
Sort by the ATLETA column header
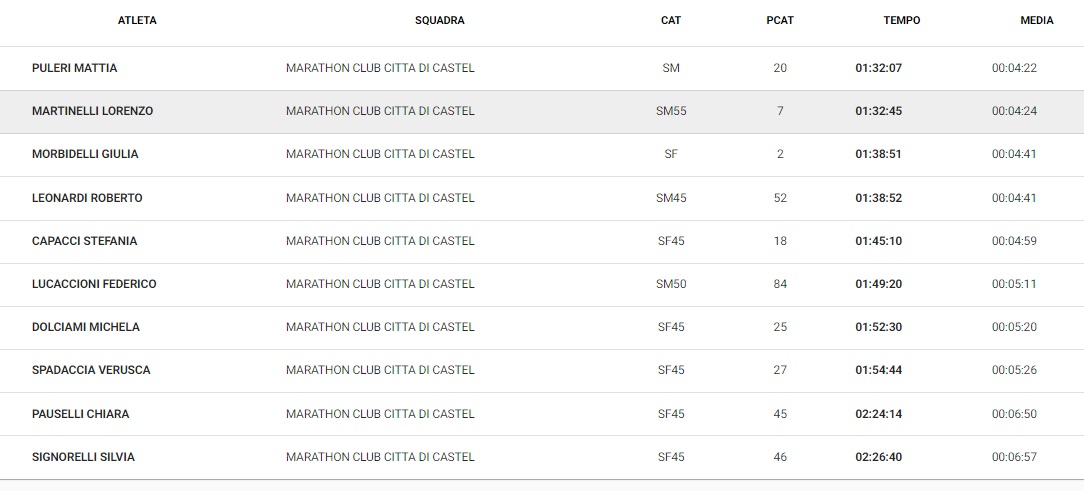(x=137, y=21)
